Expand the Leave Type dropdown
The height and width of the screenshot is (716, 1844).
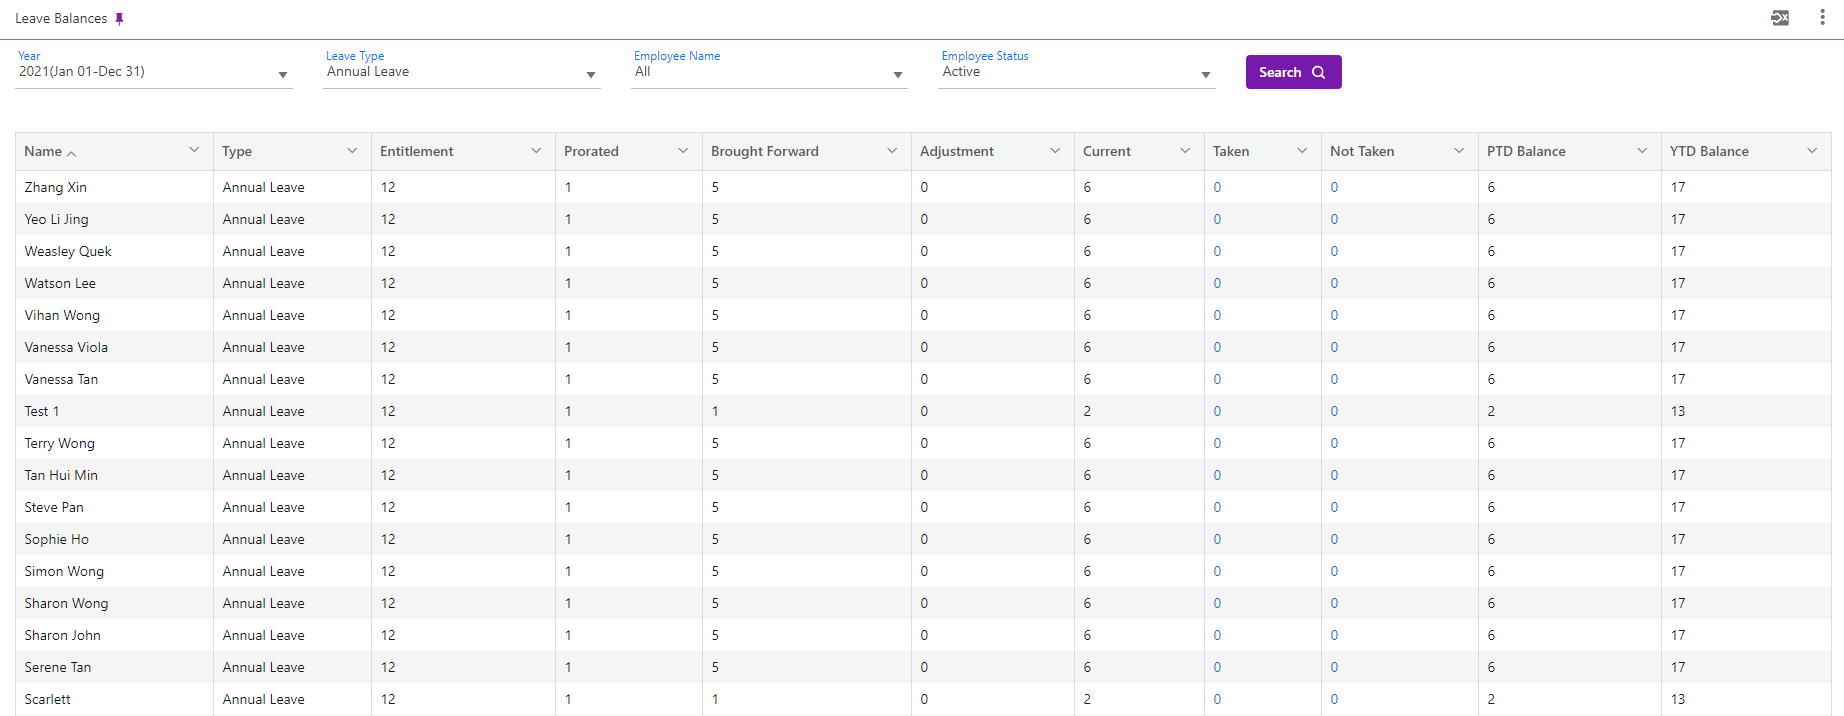[x=591, y=75]
